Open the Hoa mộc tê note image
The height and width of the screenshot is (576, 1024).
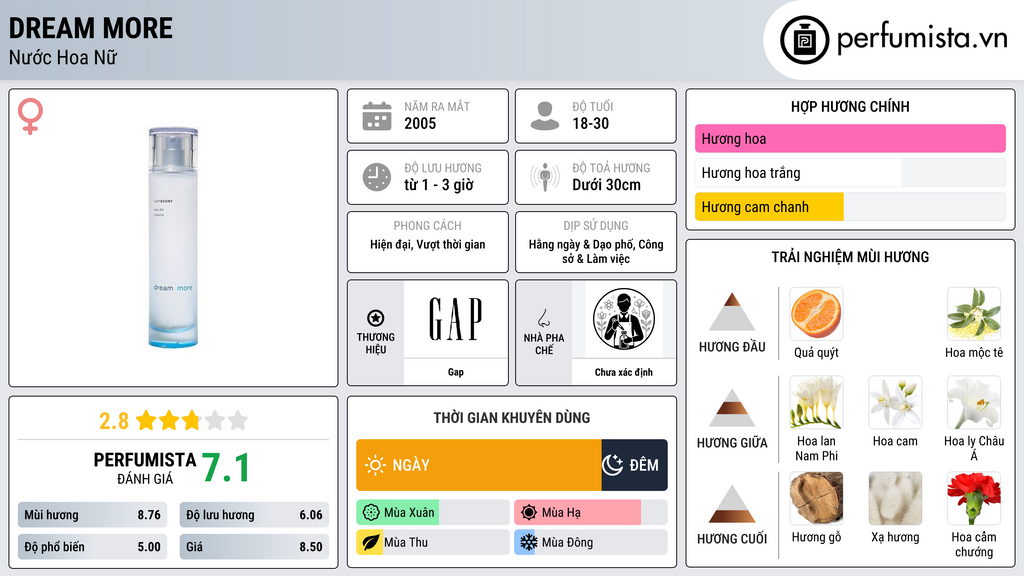974,313
